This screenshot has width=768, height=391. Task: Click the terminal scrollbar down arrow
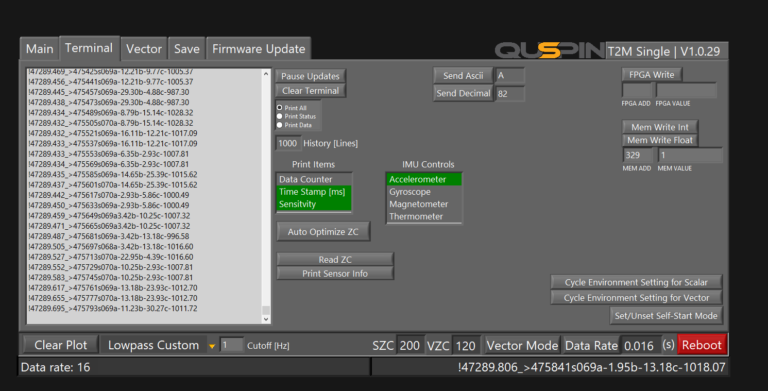(266, 319)
